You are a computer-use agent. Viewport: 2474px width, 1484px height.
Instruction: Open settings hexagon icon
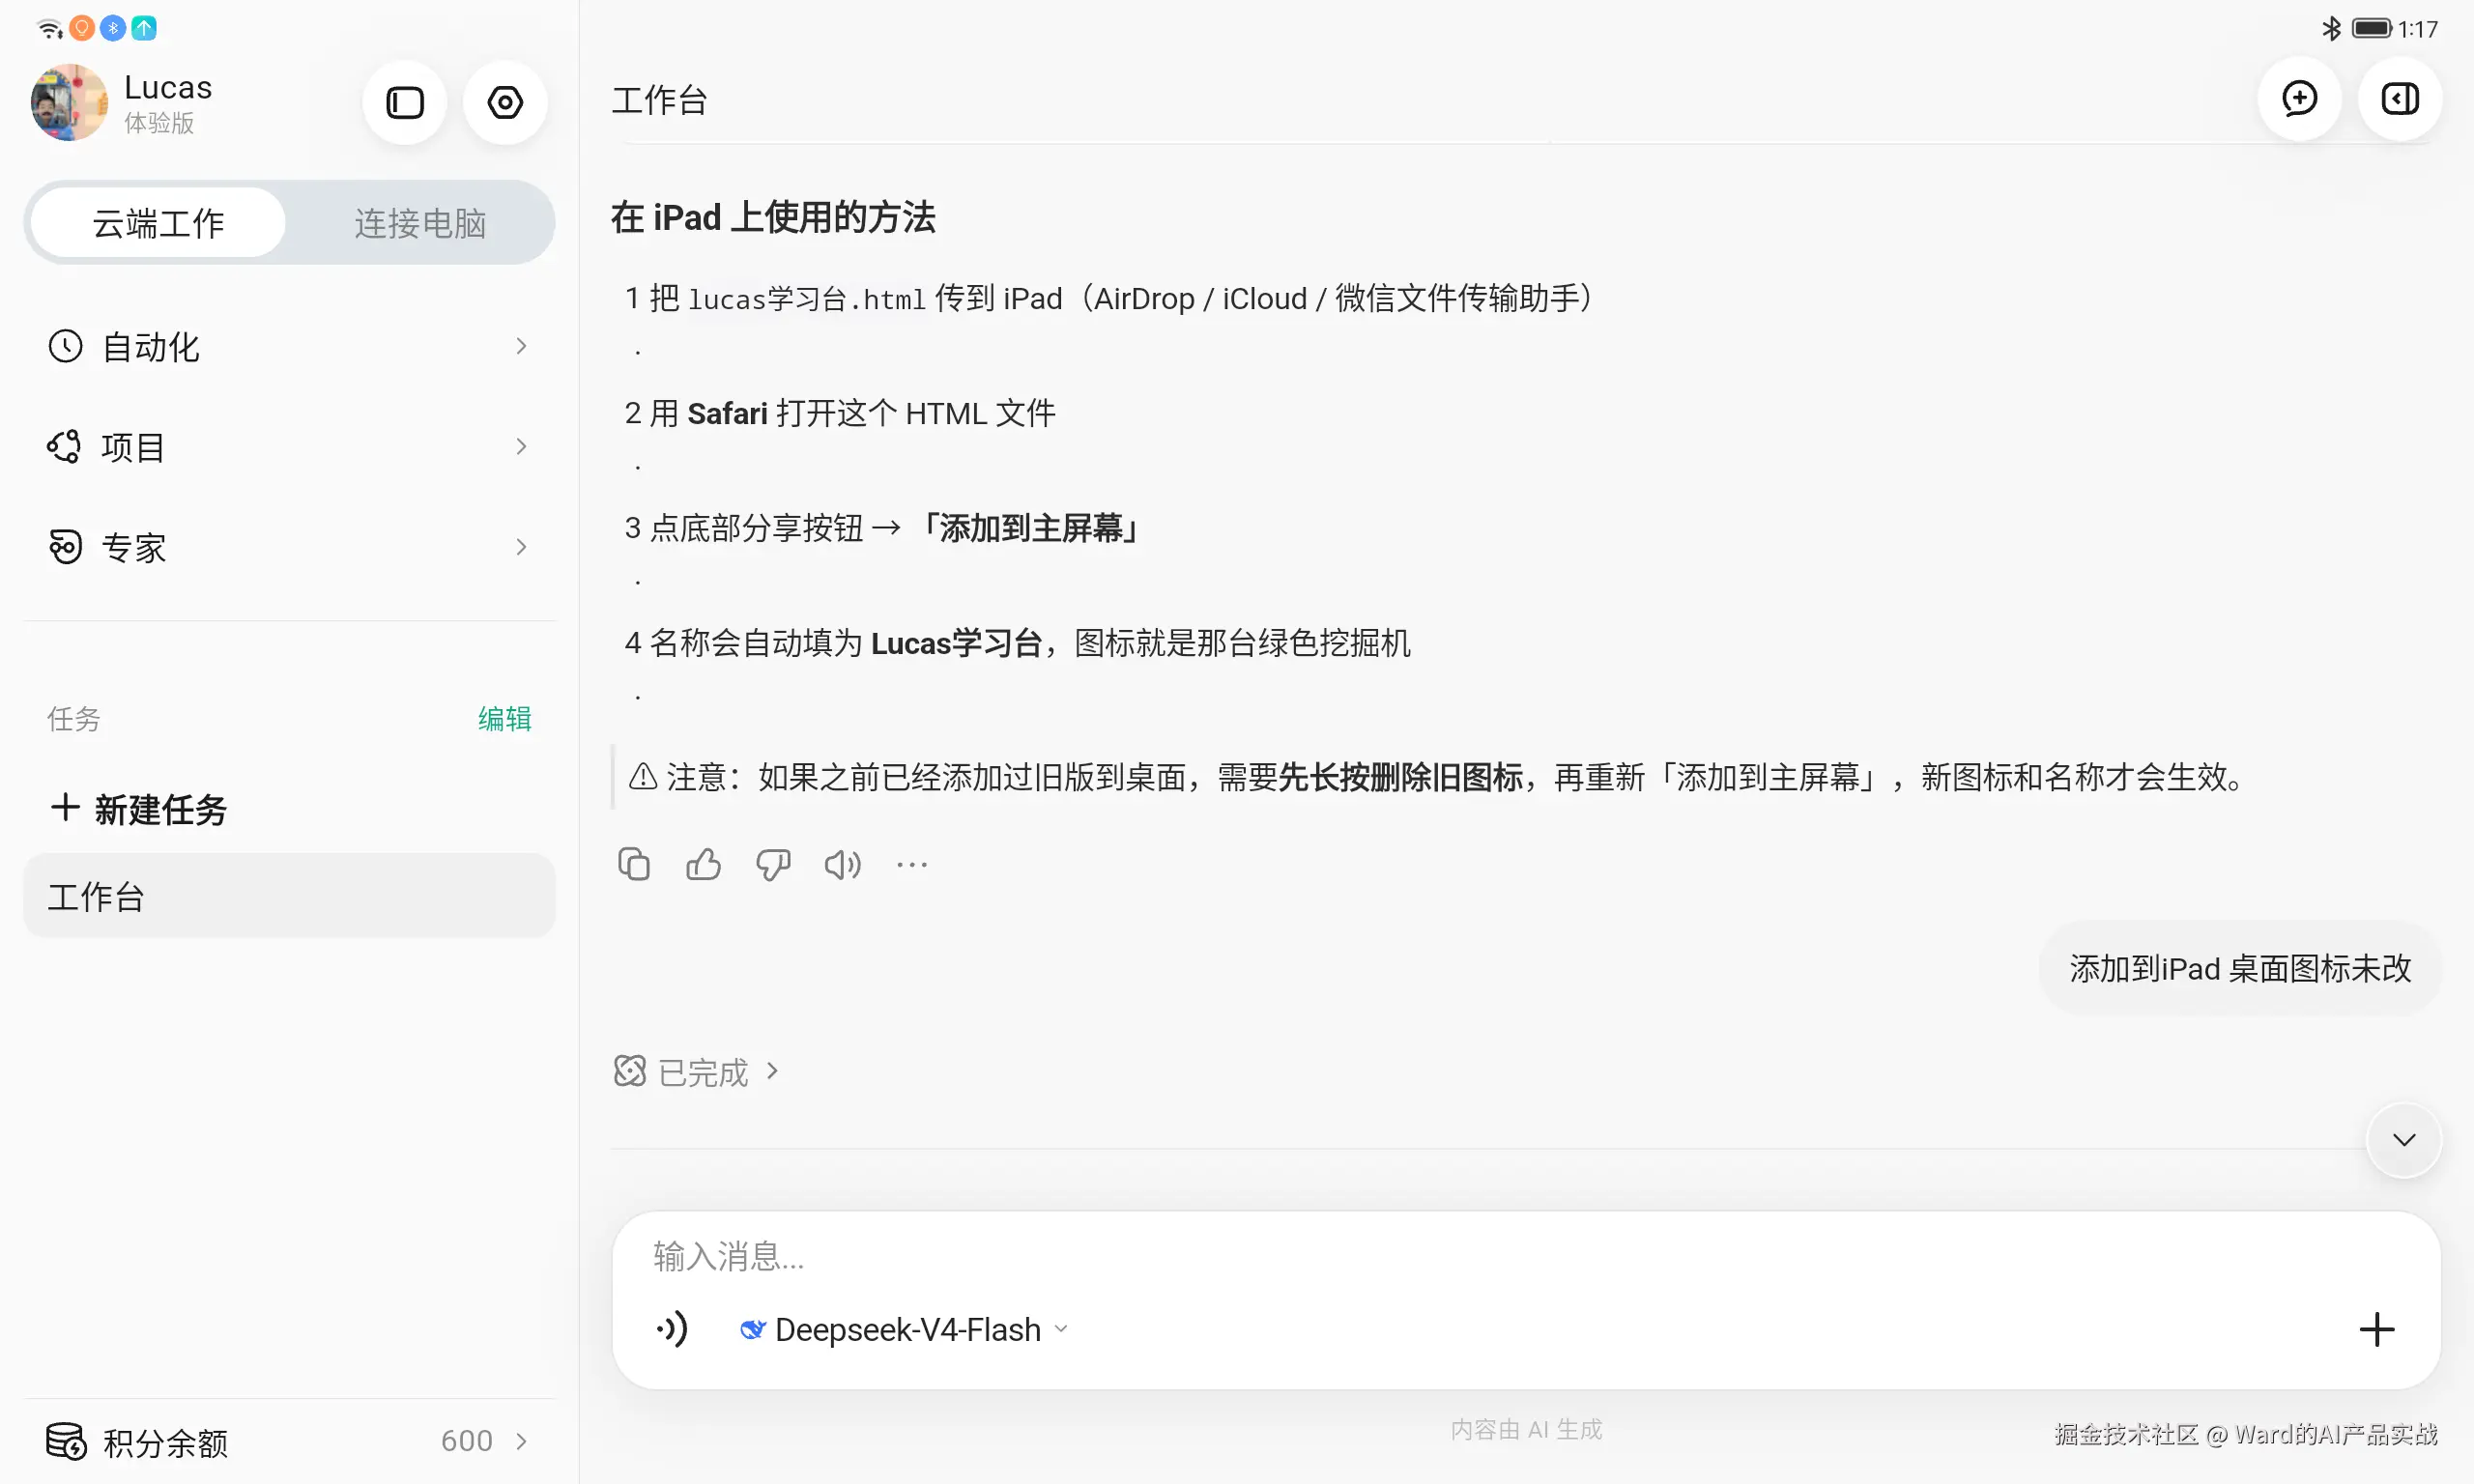(505, 102)
